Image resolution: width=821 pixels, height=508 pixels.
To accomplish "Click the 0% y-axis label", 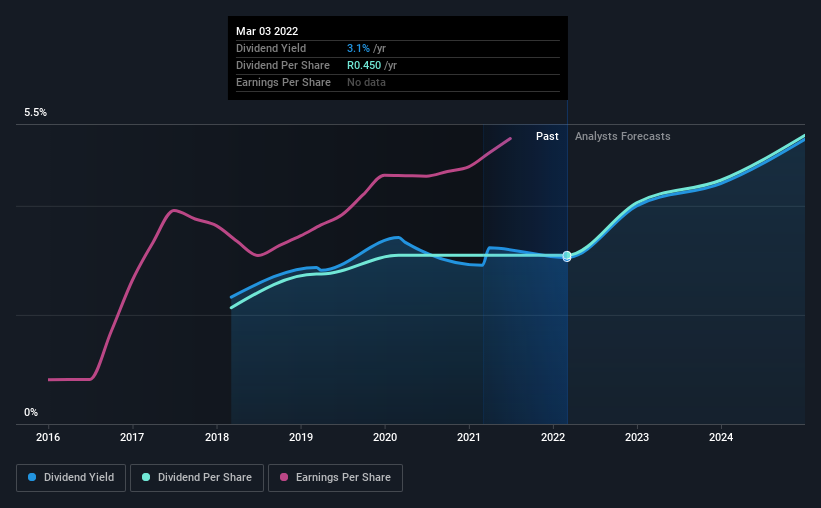I will 31,413.
